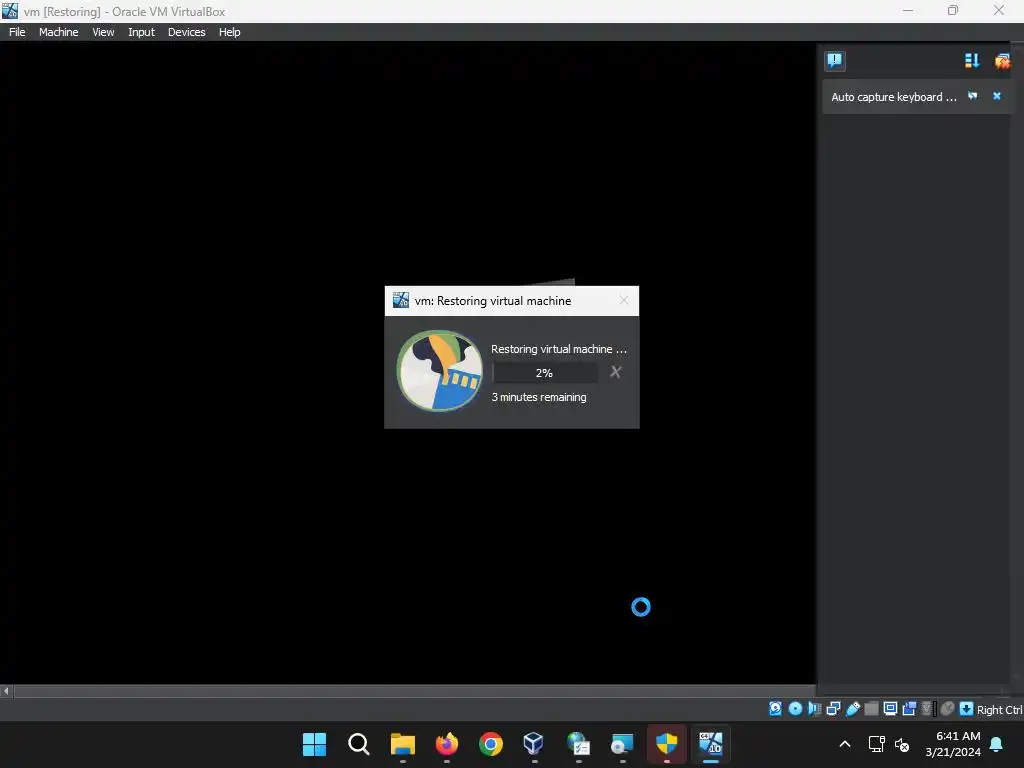The height and width of the screenshot is (768, 1024).
Task: Click the hard disk activity status icon
Action: coord(775,709)
